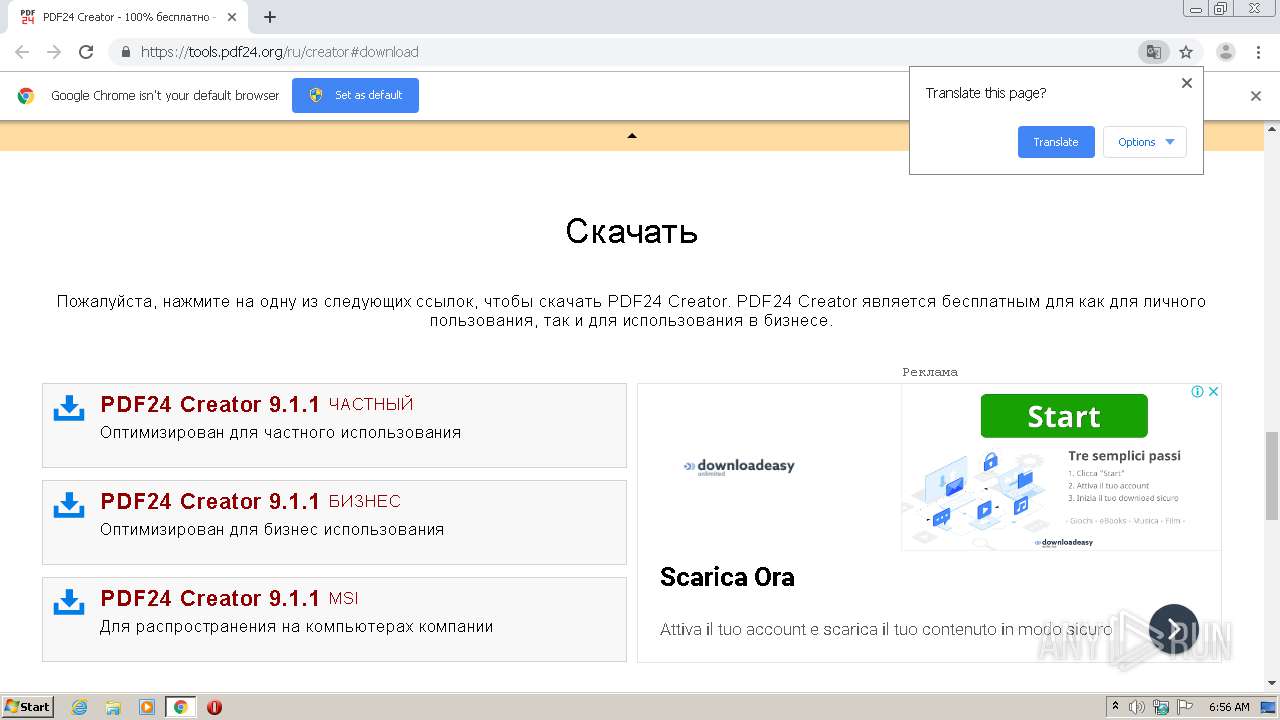Reload the page with refresh icon
Viewport: 1280px width, 720px height.
(x=86, y=52)
